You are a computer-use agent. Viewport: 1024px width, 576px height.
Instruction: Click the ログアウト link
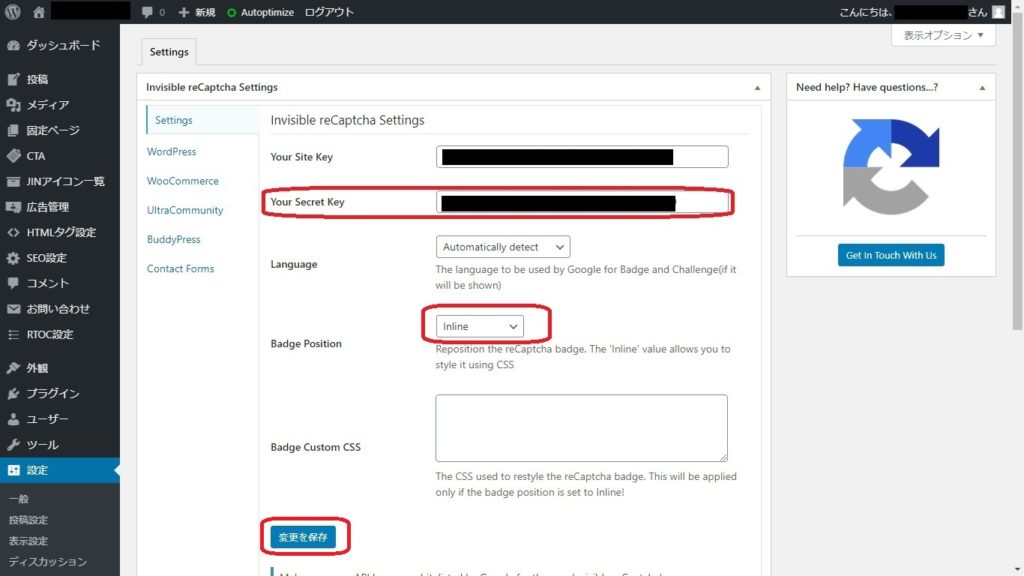329,12
